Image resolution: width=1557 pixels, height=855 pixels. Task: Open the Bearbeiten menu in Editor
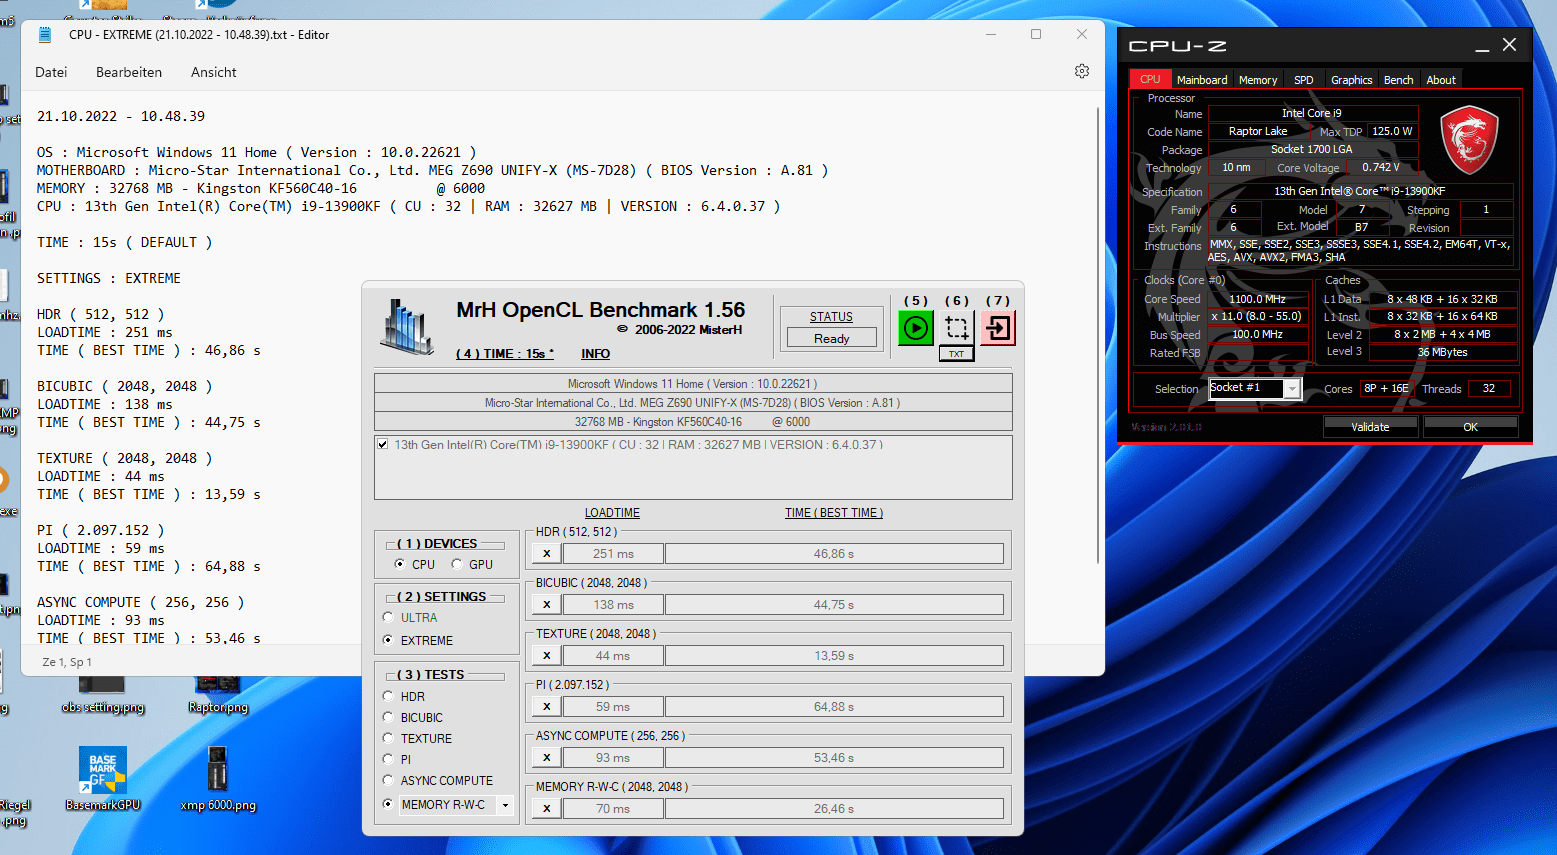[129, 72]
